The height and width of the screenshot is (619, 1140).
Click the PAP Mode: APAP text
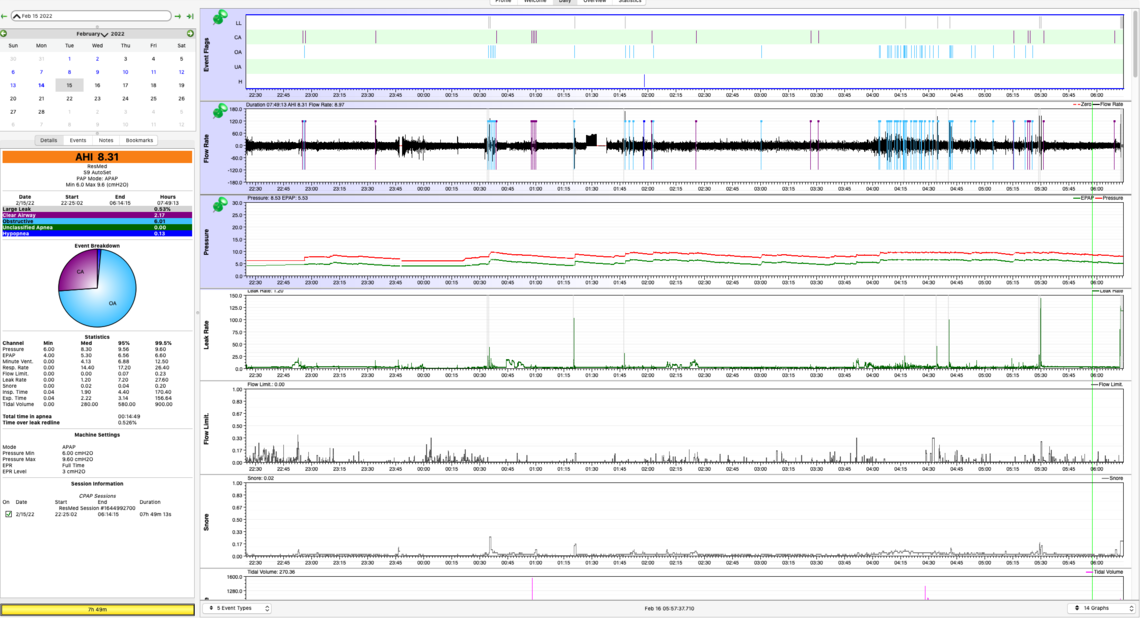[x=97, y=178]
